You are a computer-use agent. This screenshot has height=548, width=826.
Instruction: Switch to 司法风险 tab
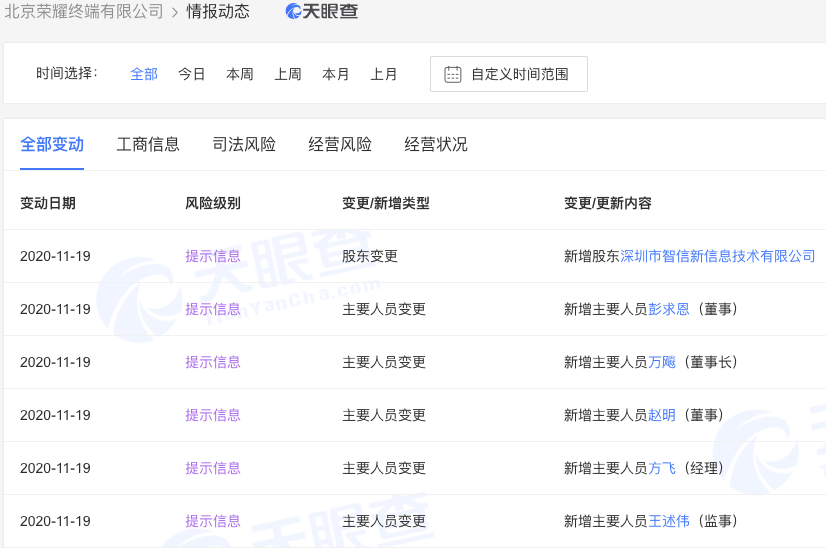click(244, 144)
